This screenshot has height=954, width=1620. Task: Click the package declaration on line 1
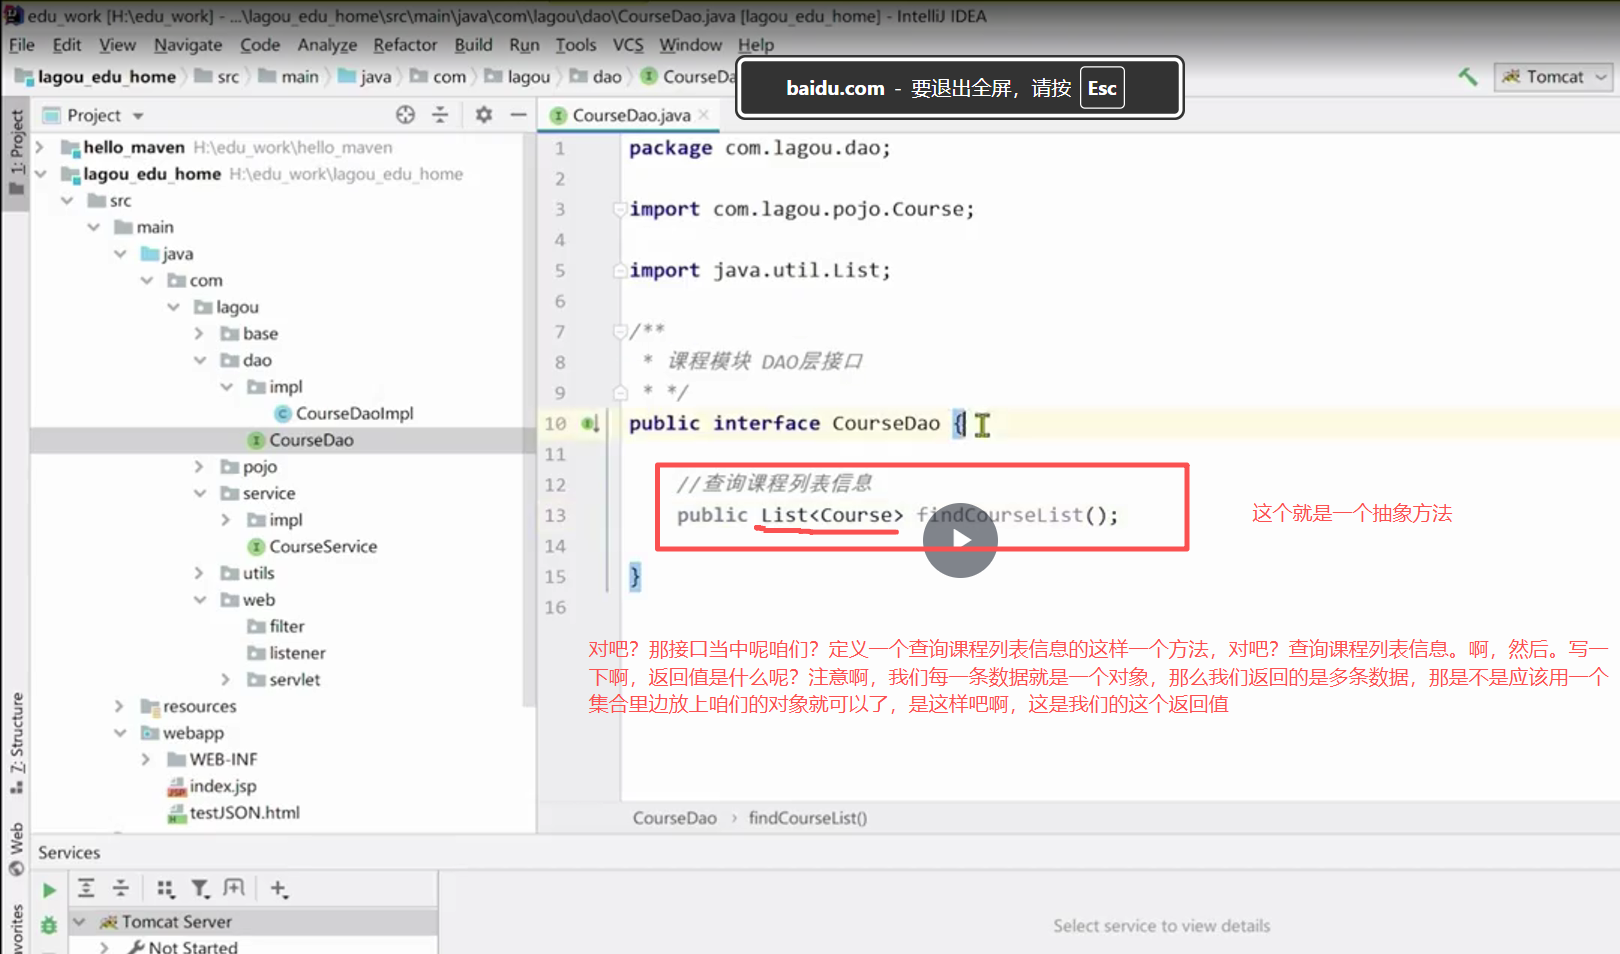point(759,148)
